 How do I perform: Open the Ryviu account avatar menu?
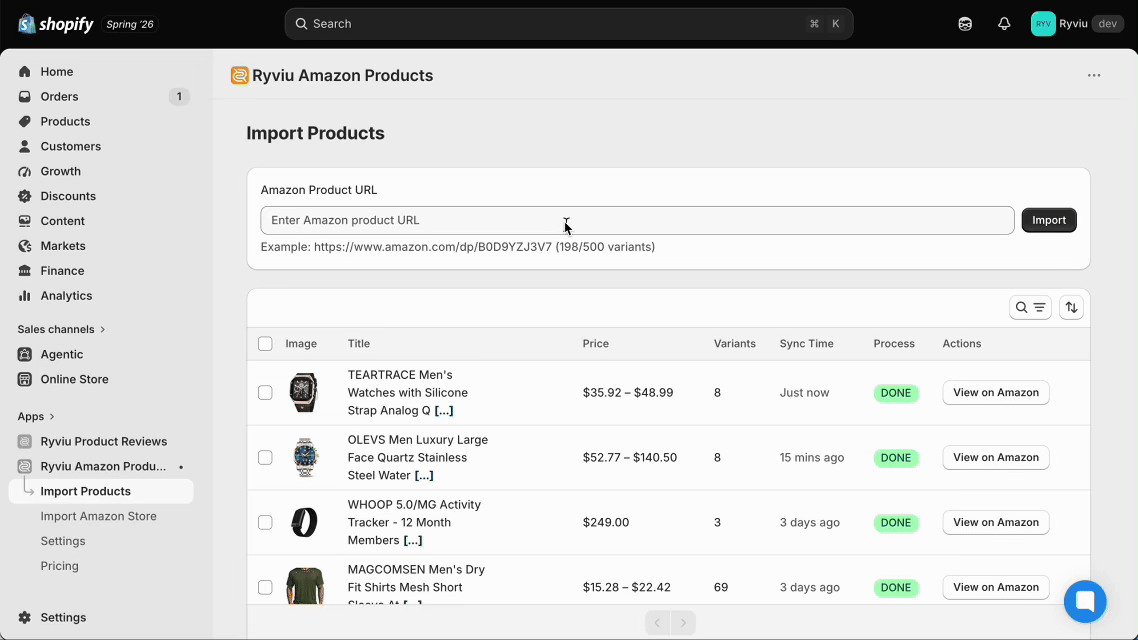tap(1043, 24)
